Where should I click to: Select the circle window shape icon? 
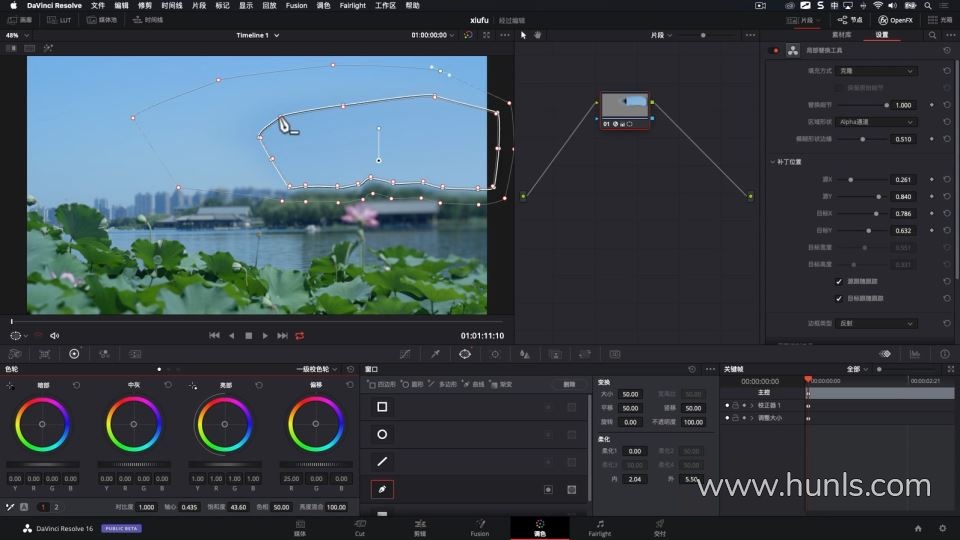pyautogui.click(x=382, y=434)
